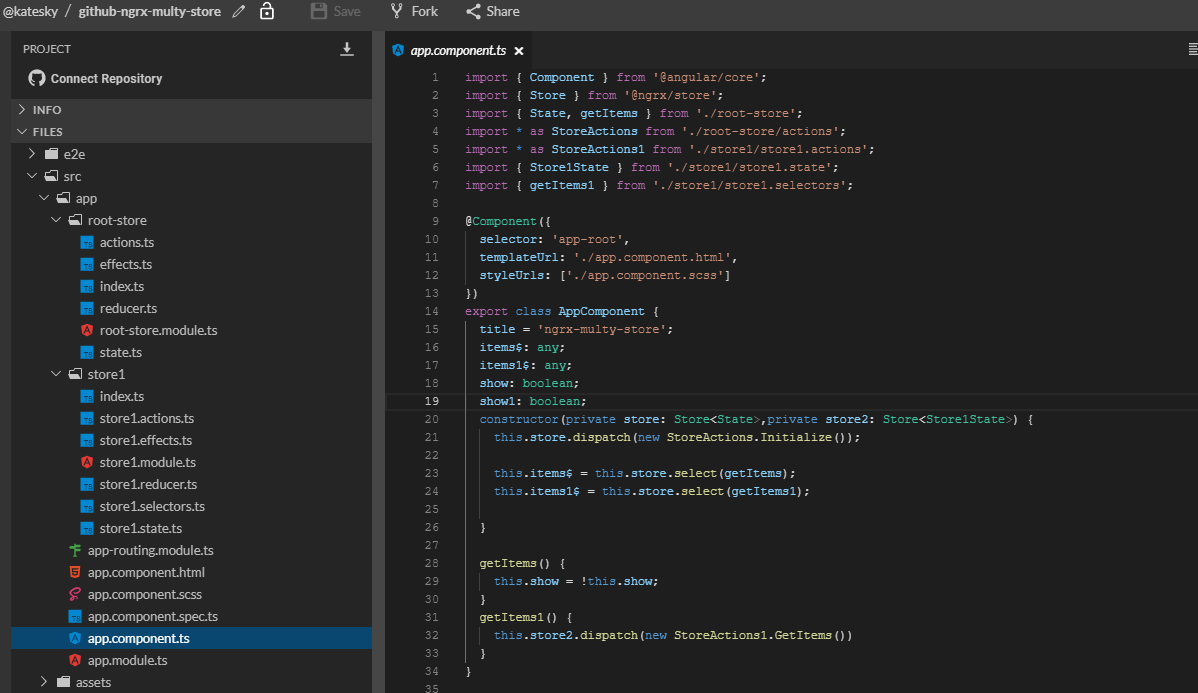Click the GitHub icon beside Connect Repository

(37, 77)
